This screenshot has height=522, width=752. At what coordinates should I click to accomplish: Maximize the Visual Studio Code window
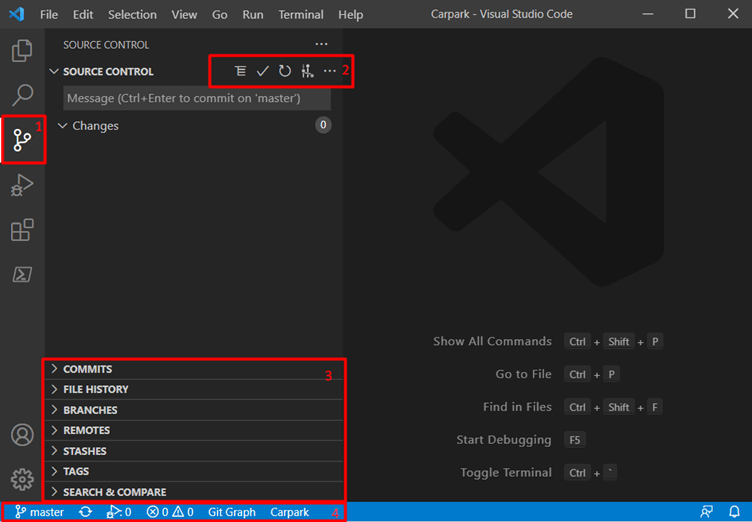690,14
